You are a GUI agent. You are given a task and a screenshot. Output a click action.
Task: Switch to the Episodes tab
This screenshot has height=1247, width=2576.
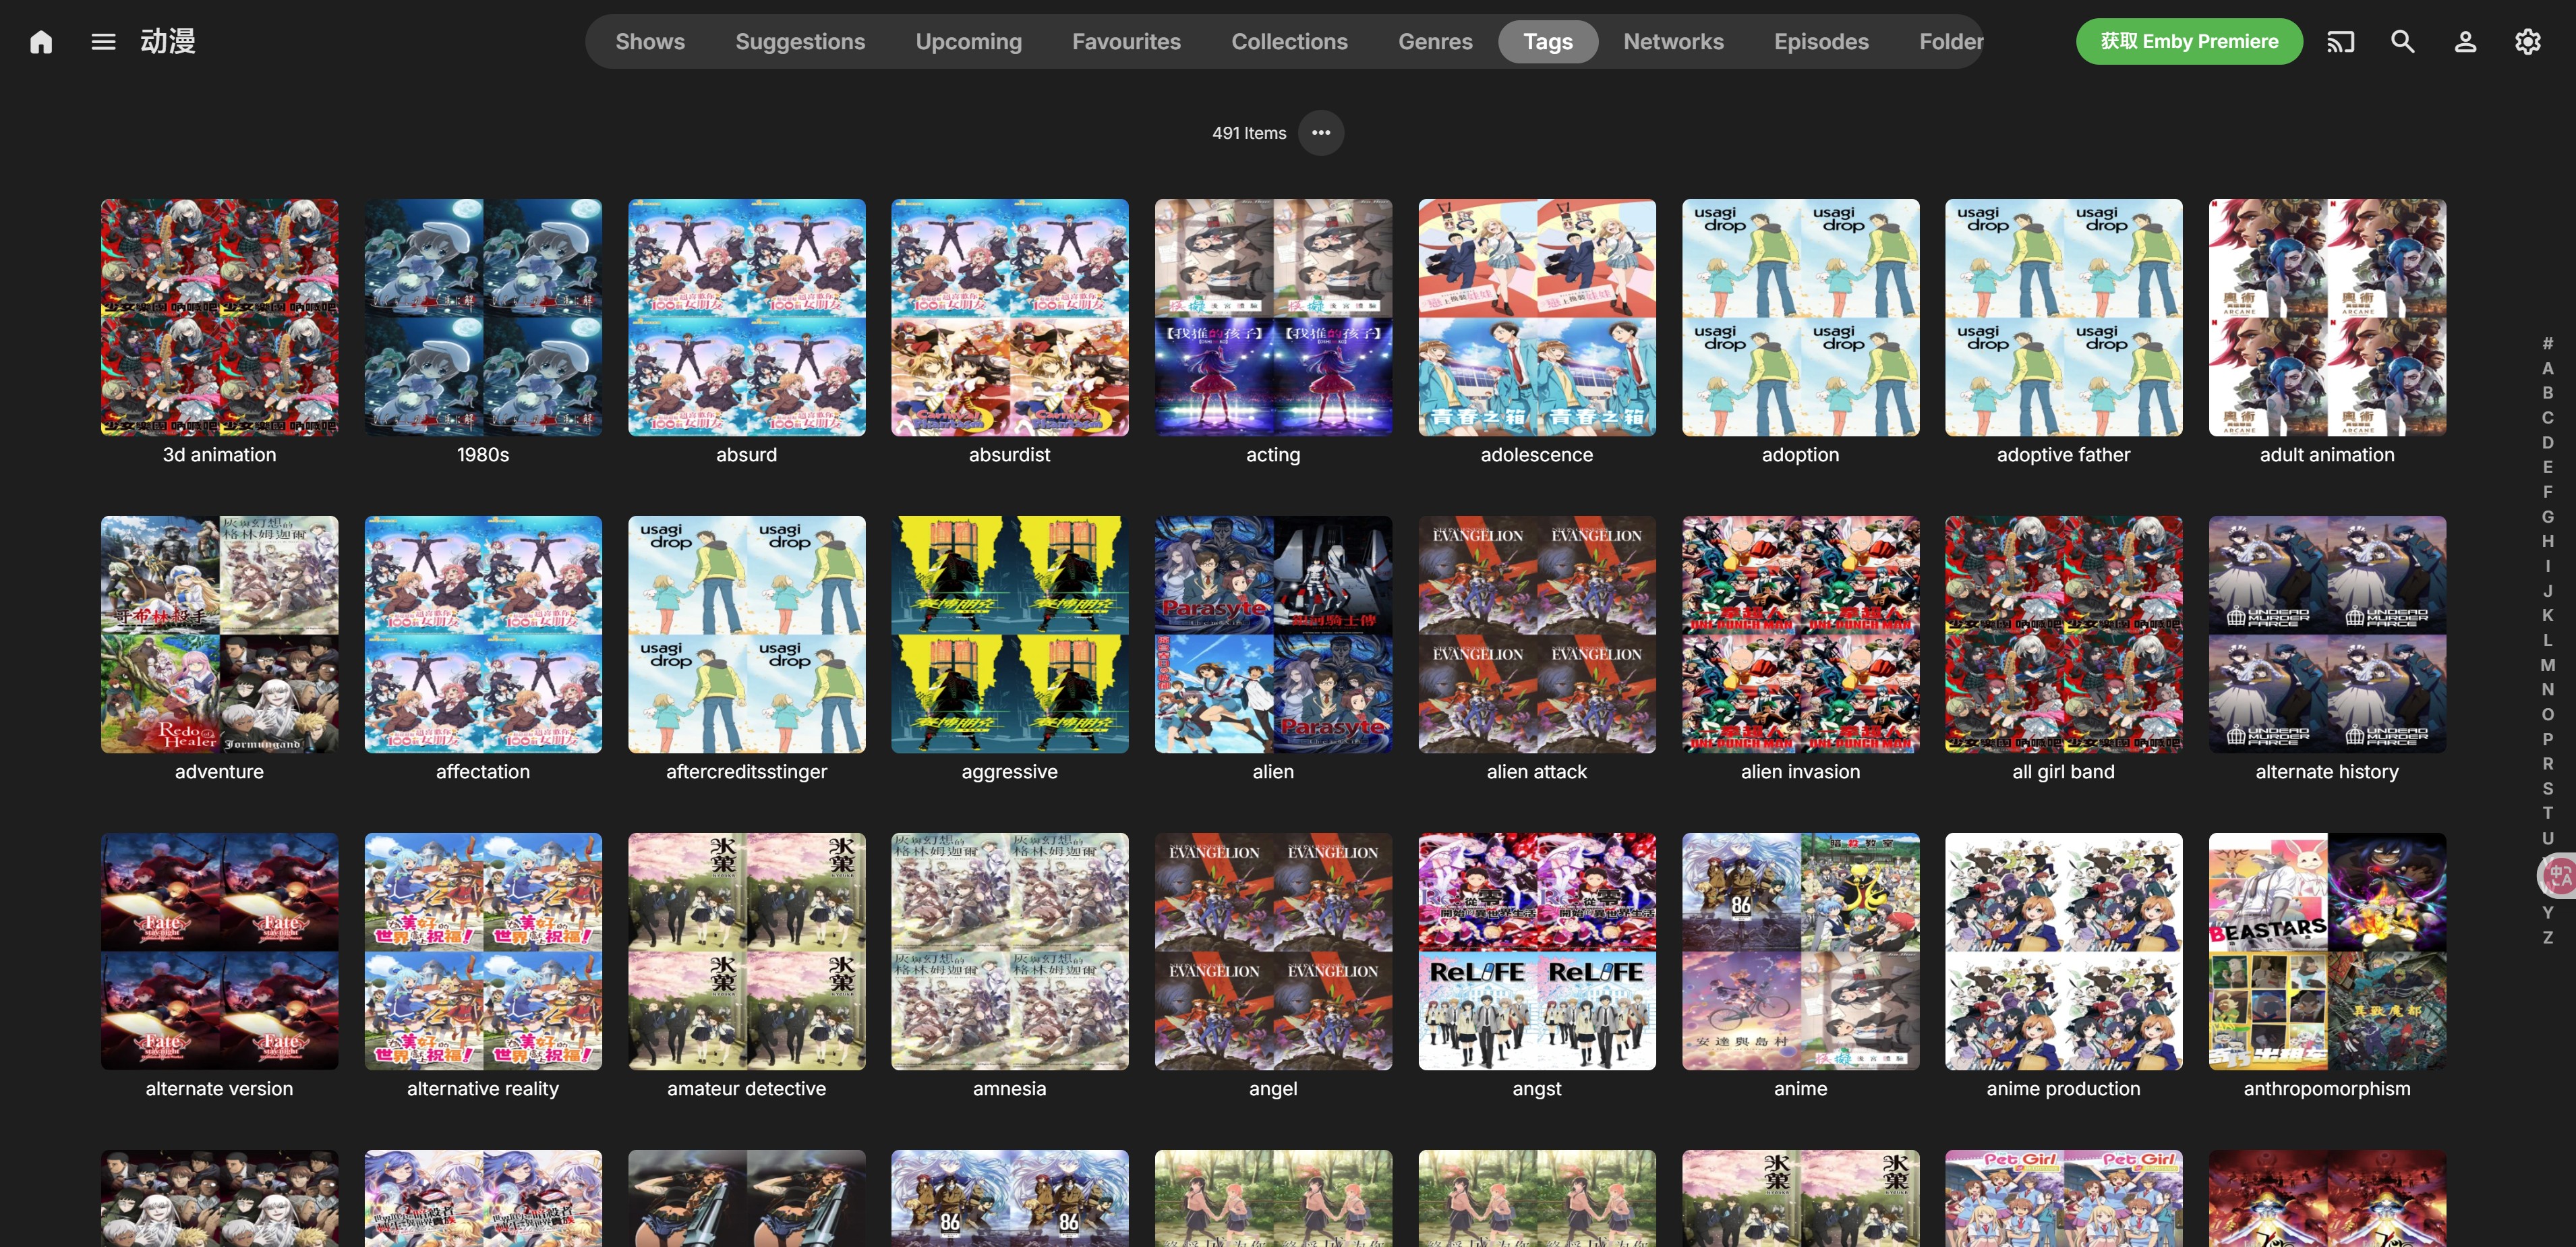click(x=1821, y=42)
